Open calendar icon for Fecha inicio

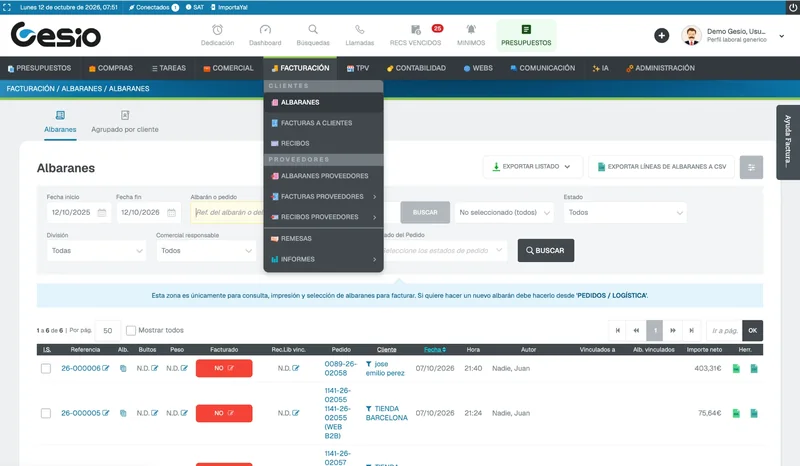click(102, 212)
